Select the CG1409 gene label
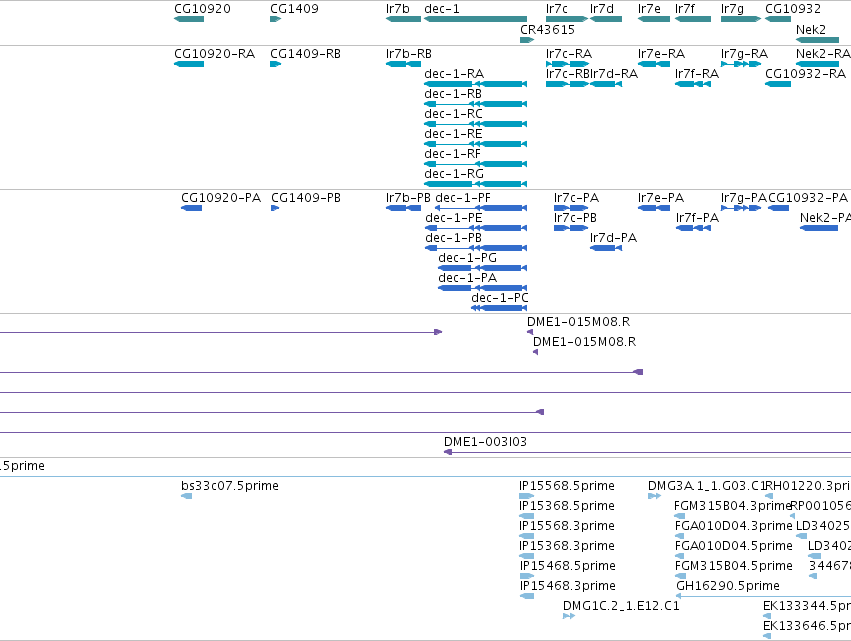Screen dimensions: 851x641 point(294,9)
